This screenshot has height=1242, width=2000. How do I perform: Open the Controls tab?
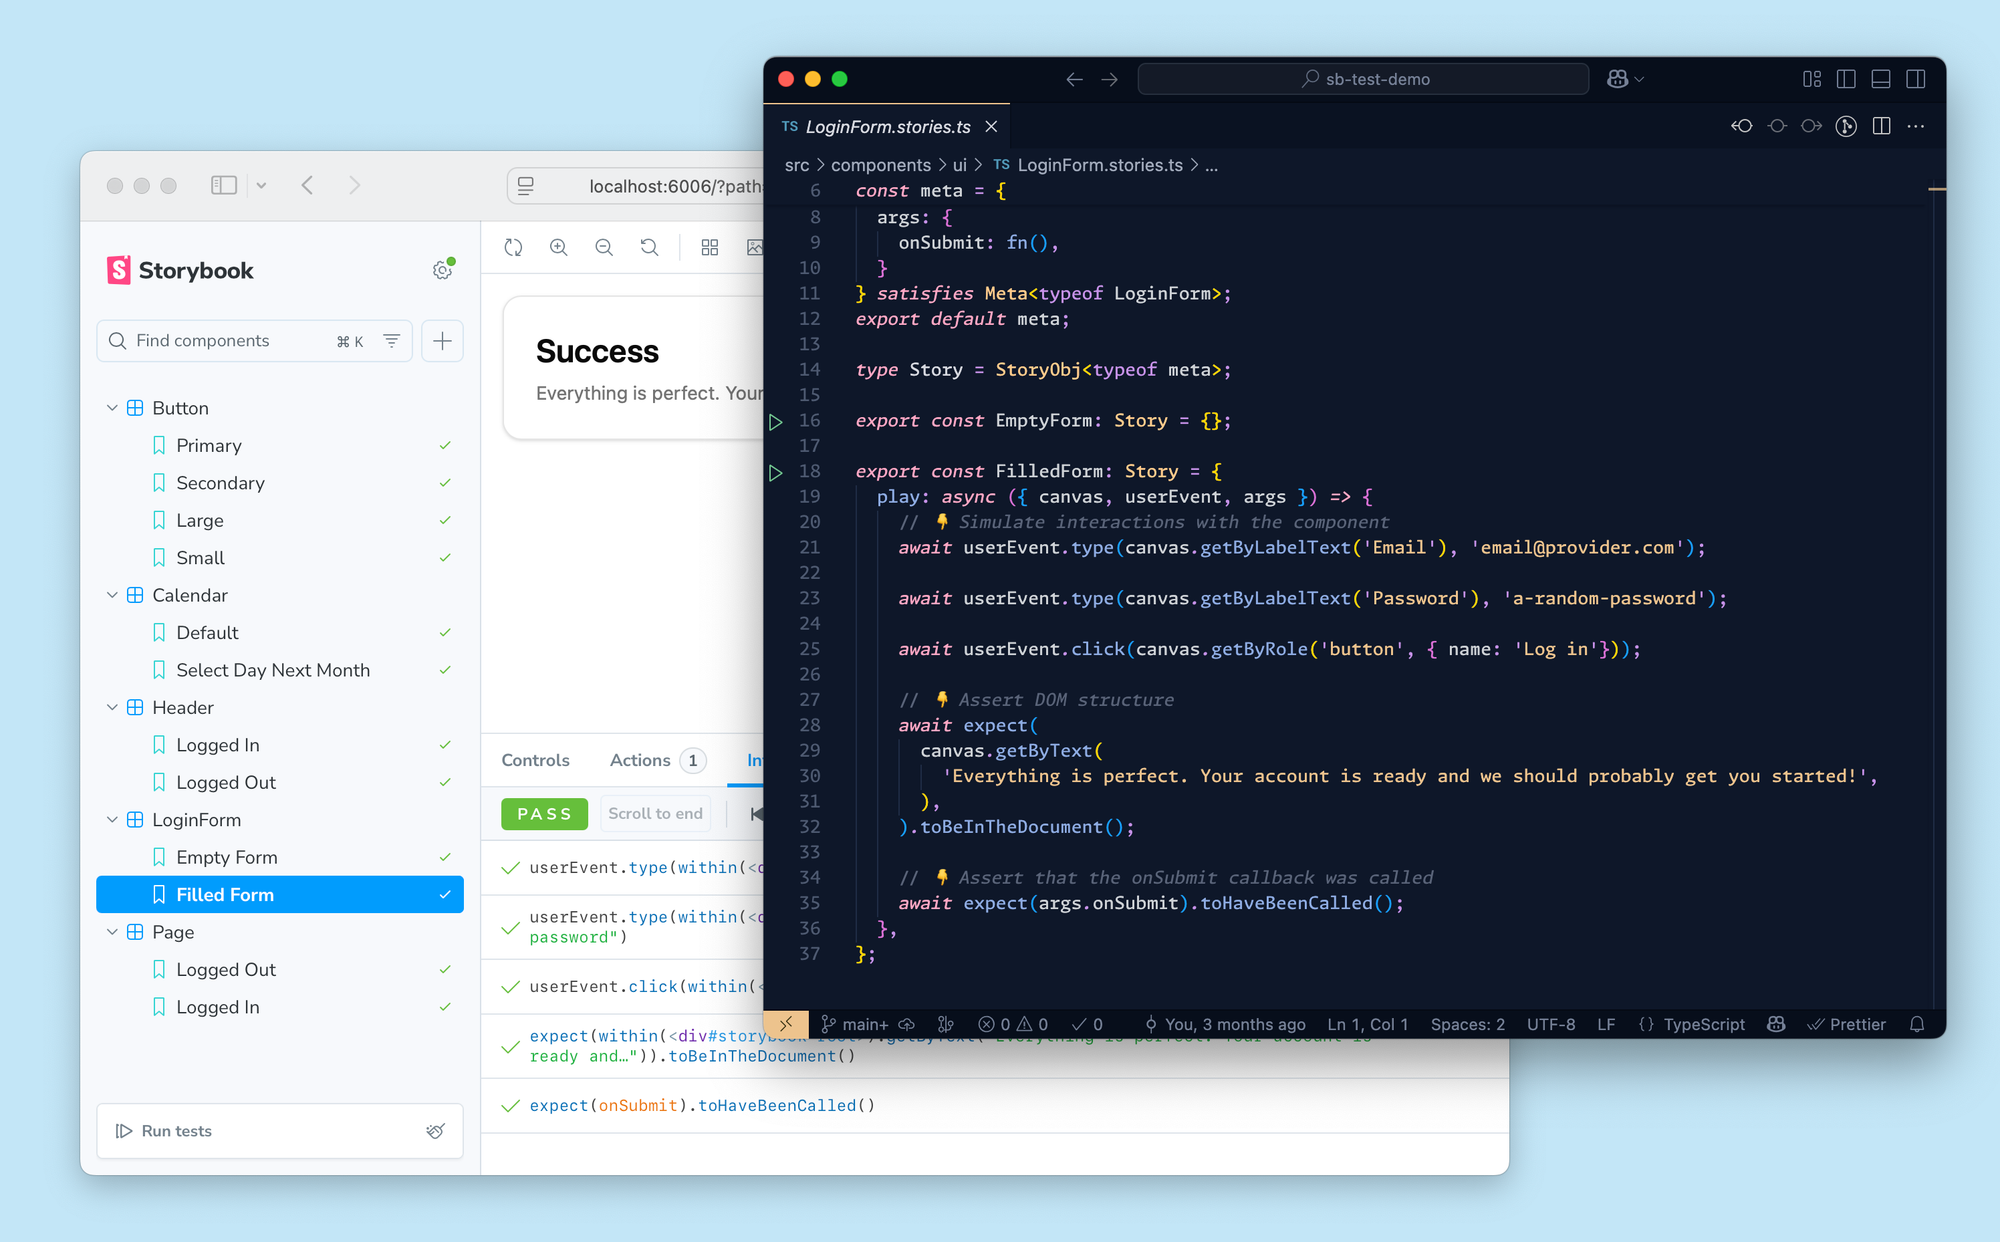click(535, 760)
